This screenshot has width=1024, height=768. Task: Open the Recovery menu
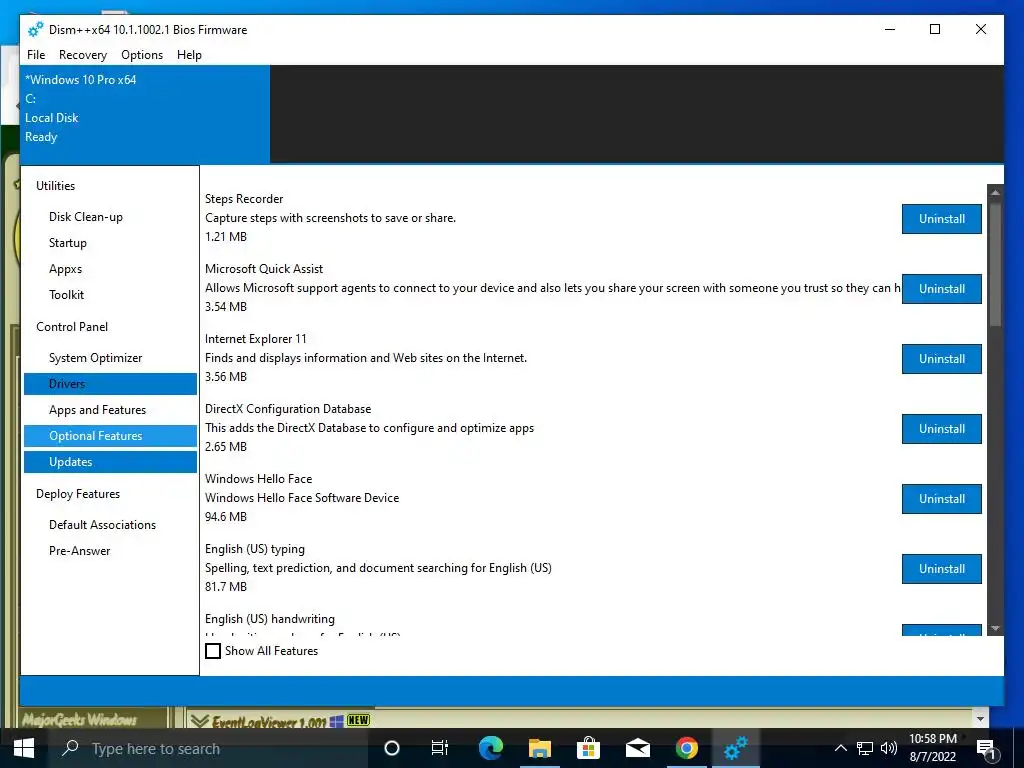point(83,55)
